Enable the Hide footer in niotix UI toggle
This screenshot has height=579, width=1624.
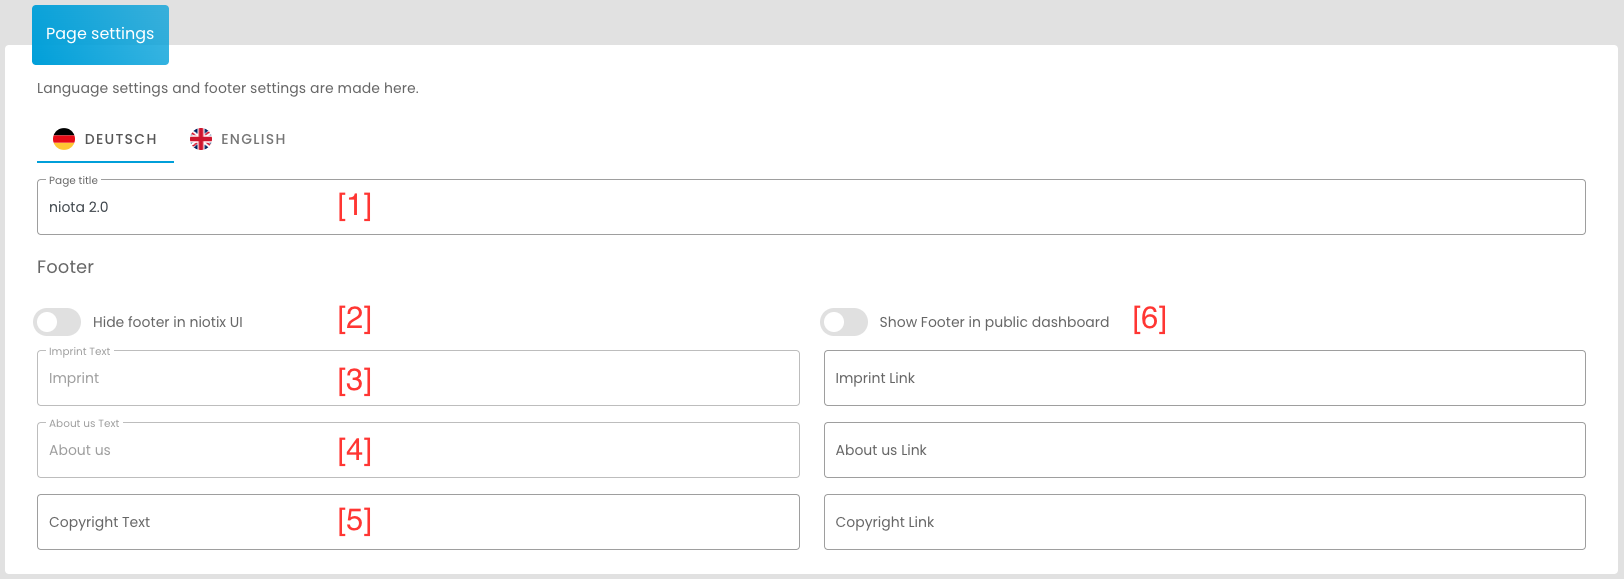click(57, 322)
